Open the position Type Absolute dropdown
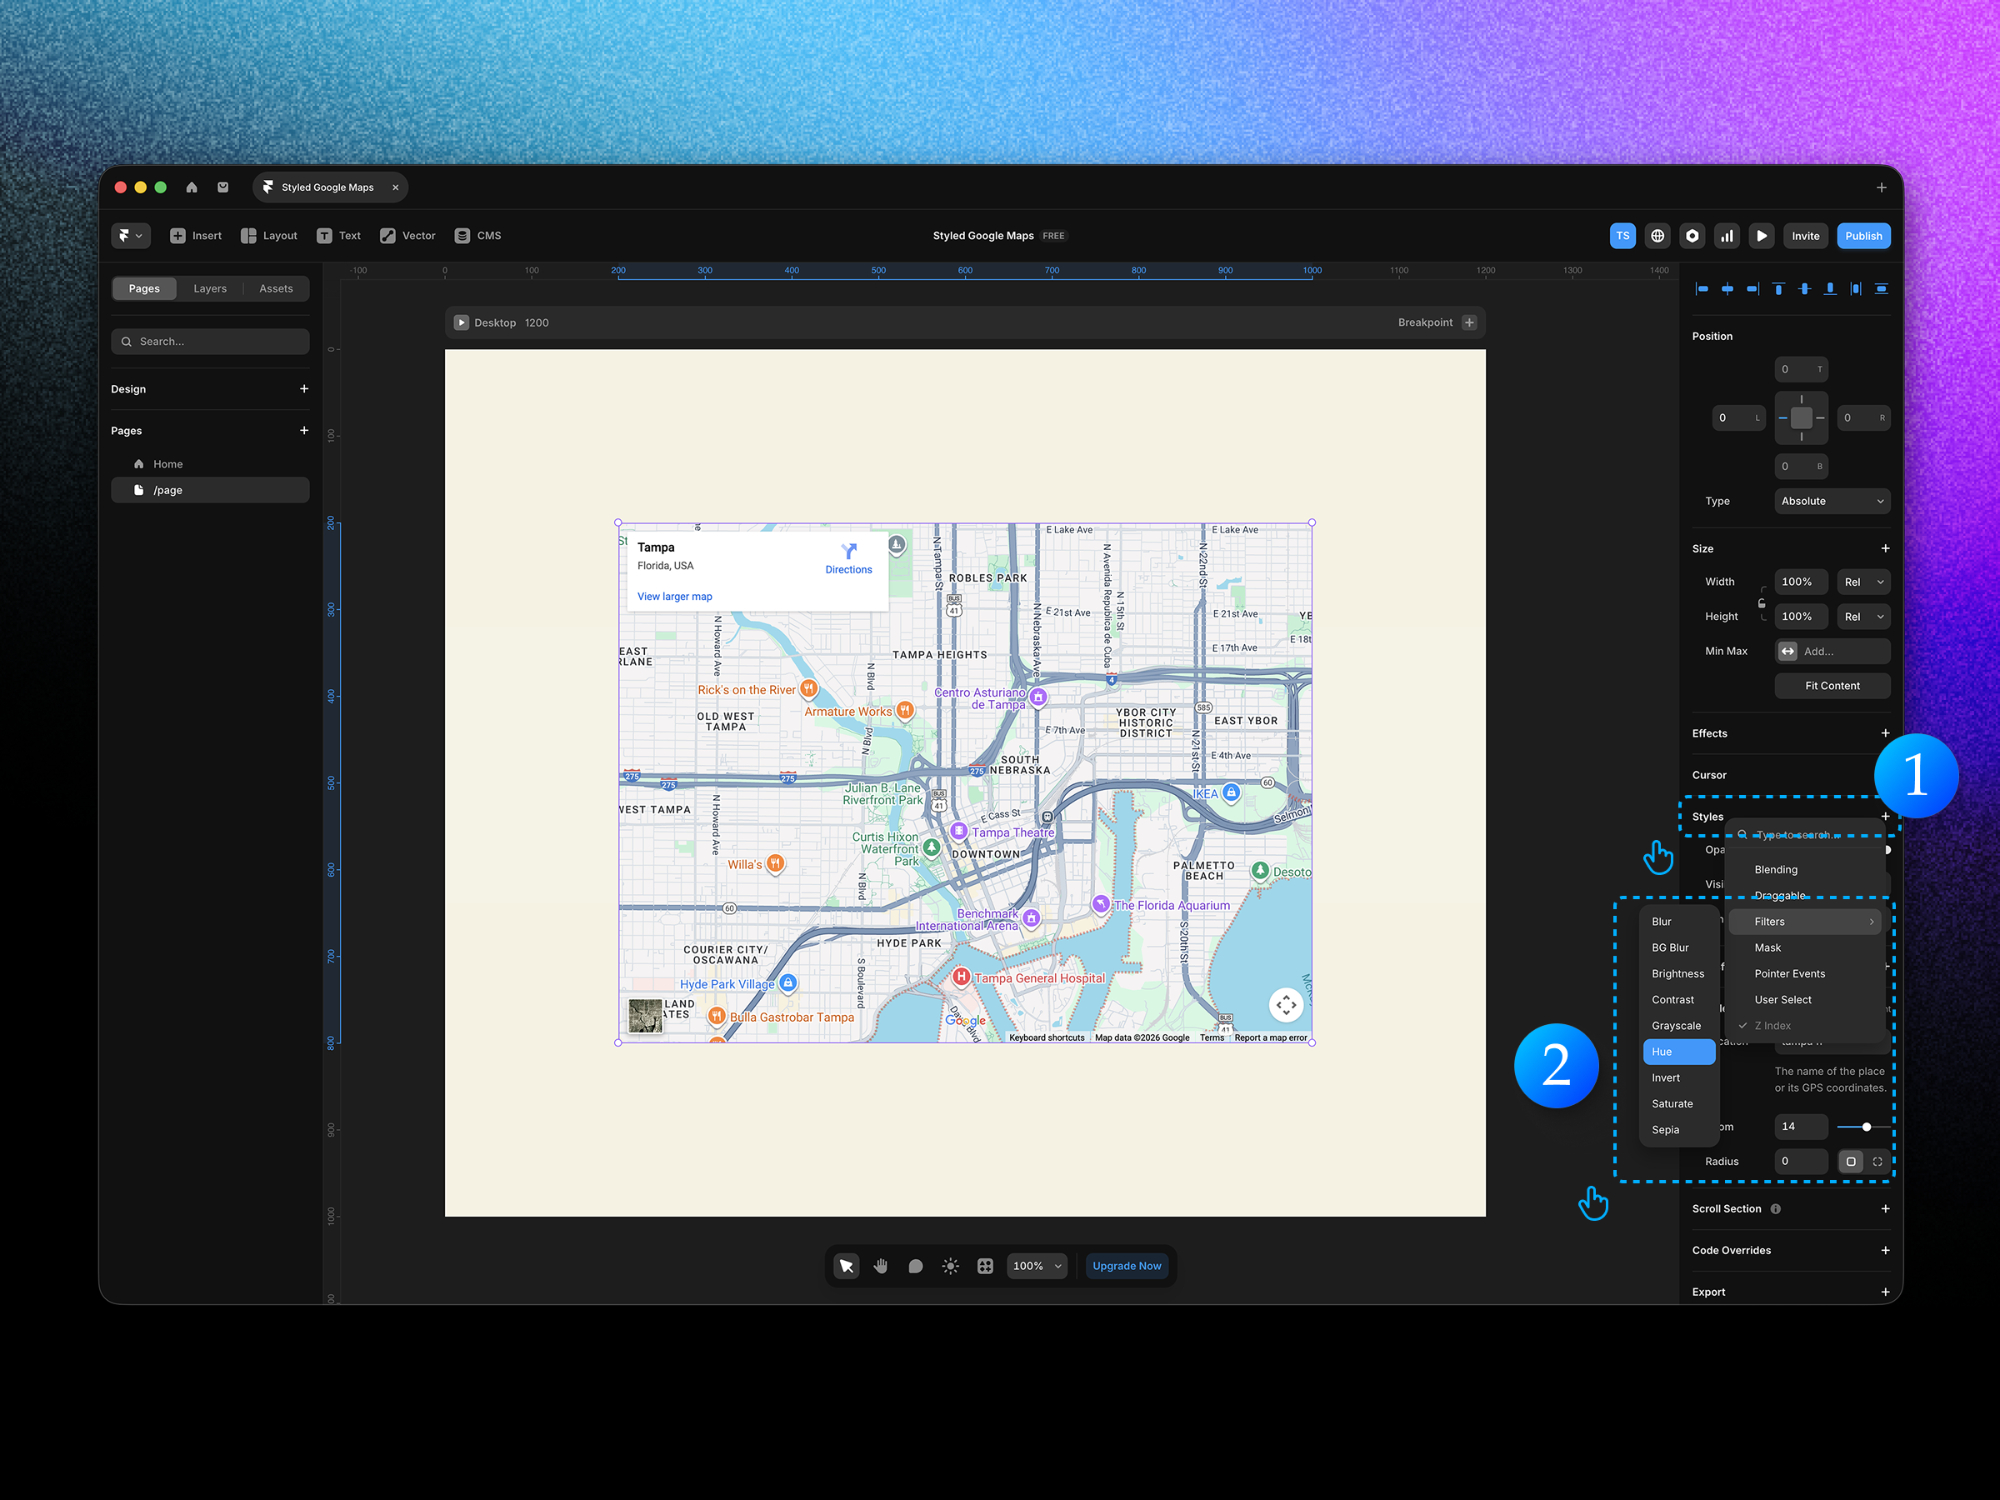The width and height of the screenshot is (2000, 1500). point(1832,501)
